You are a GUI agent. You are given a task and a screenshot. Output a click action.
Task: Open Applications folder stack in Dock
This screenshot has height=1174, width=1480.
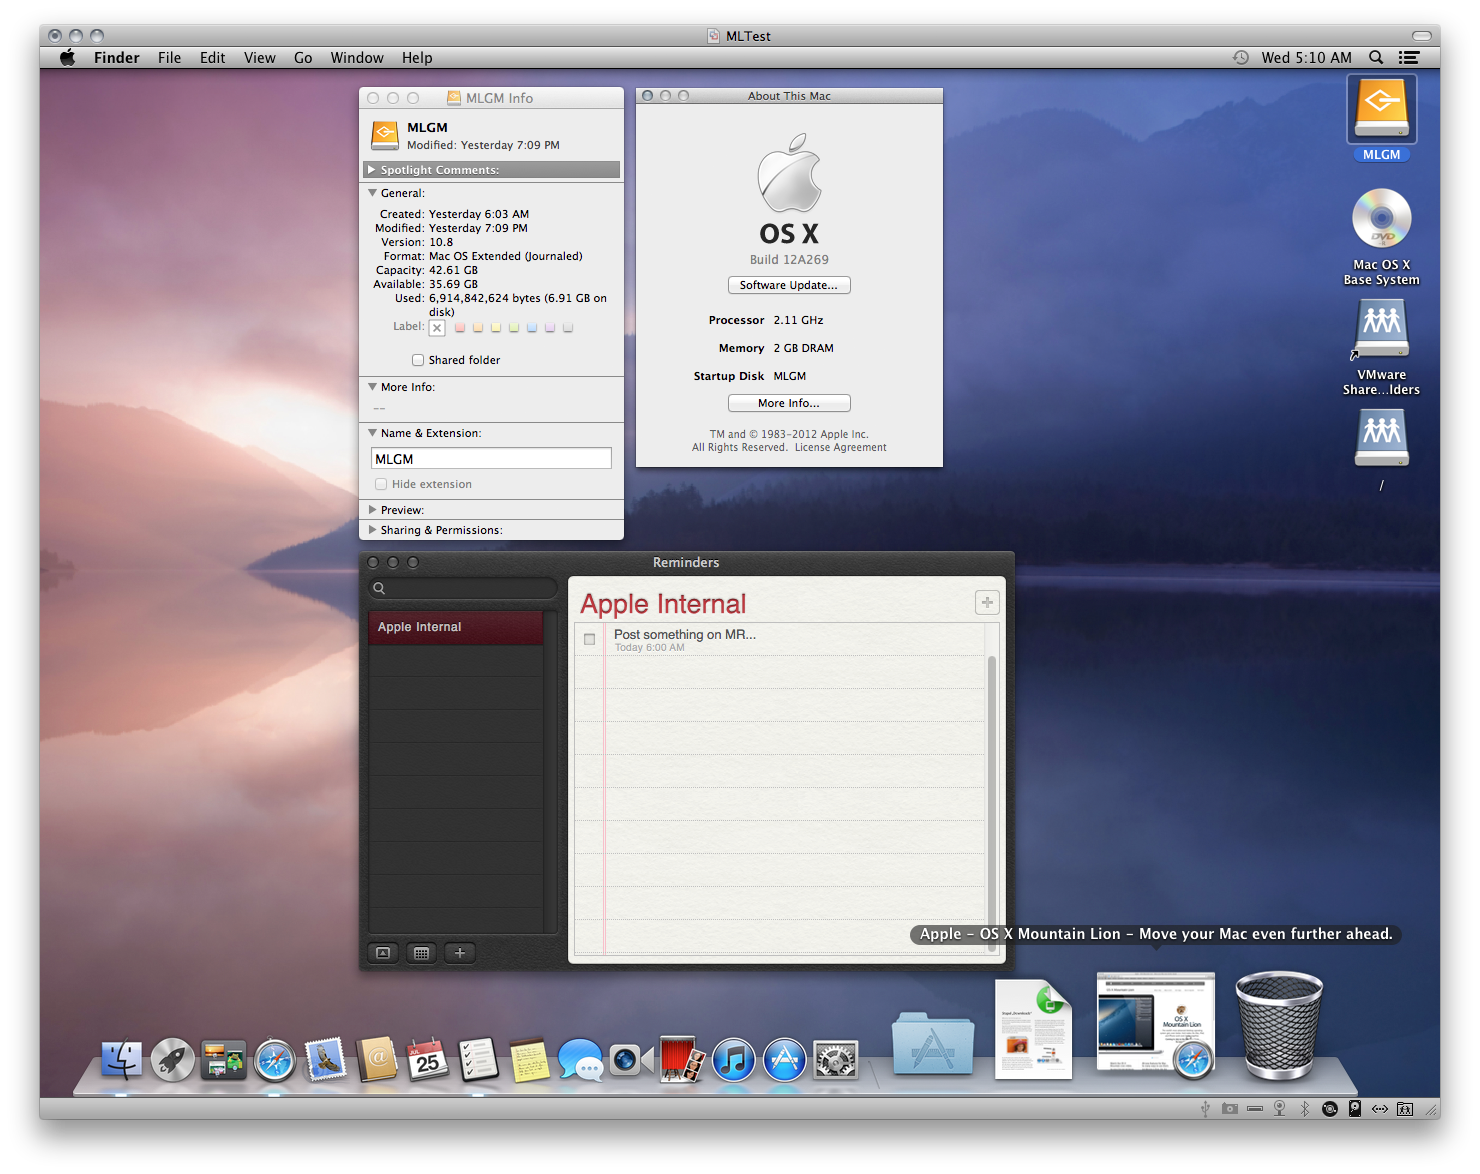tap(933, 1044)
